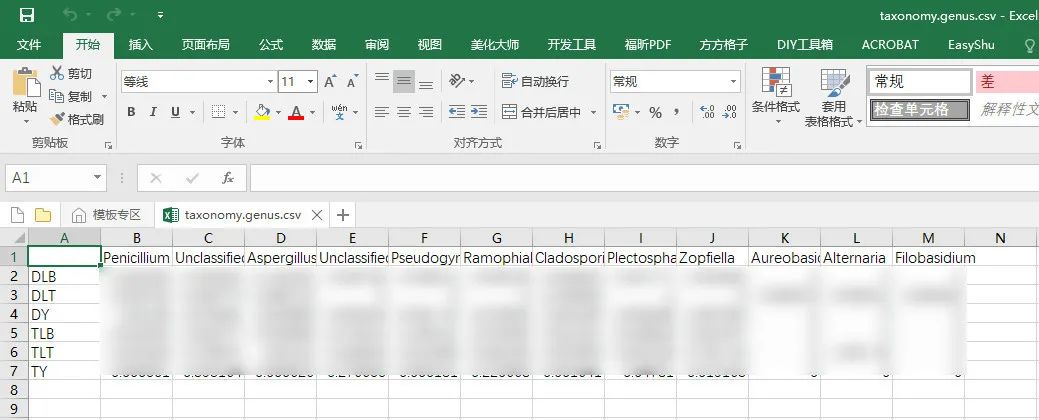
Task: Open the Customize Quick Access Toolbar dropdown
Action: (161, 15)
